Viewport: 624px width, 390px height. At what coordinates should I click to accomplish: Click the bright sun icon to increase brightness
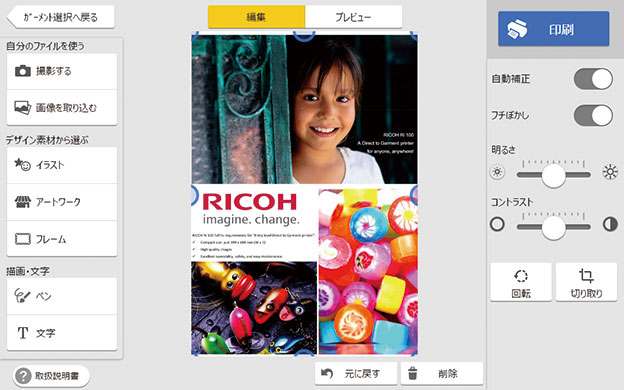coord(610,172)
